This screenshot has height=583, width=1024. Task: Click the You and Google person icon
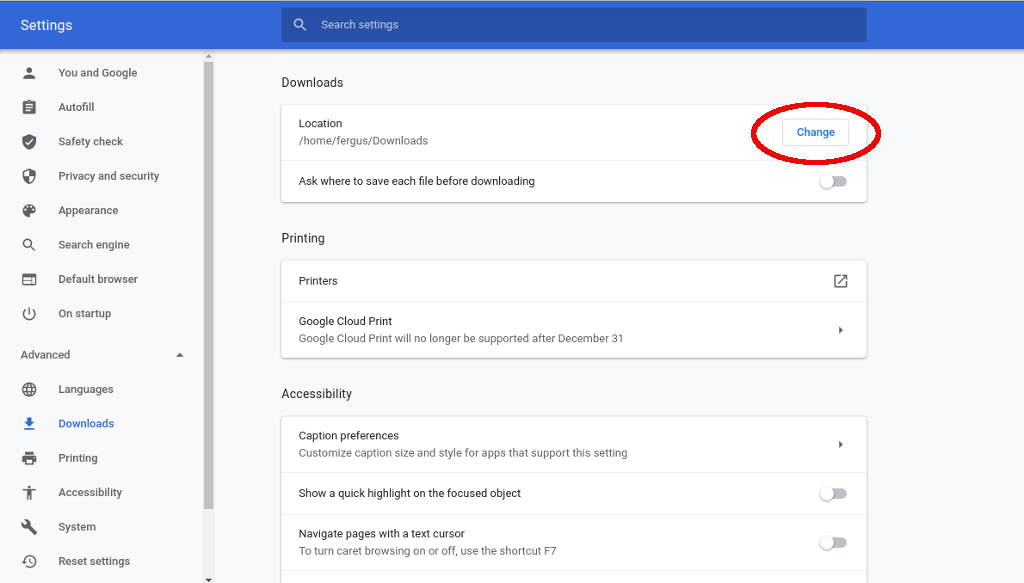[29, 73]
